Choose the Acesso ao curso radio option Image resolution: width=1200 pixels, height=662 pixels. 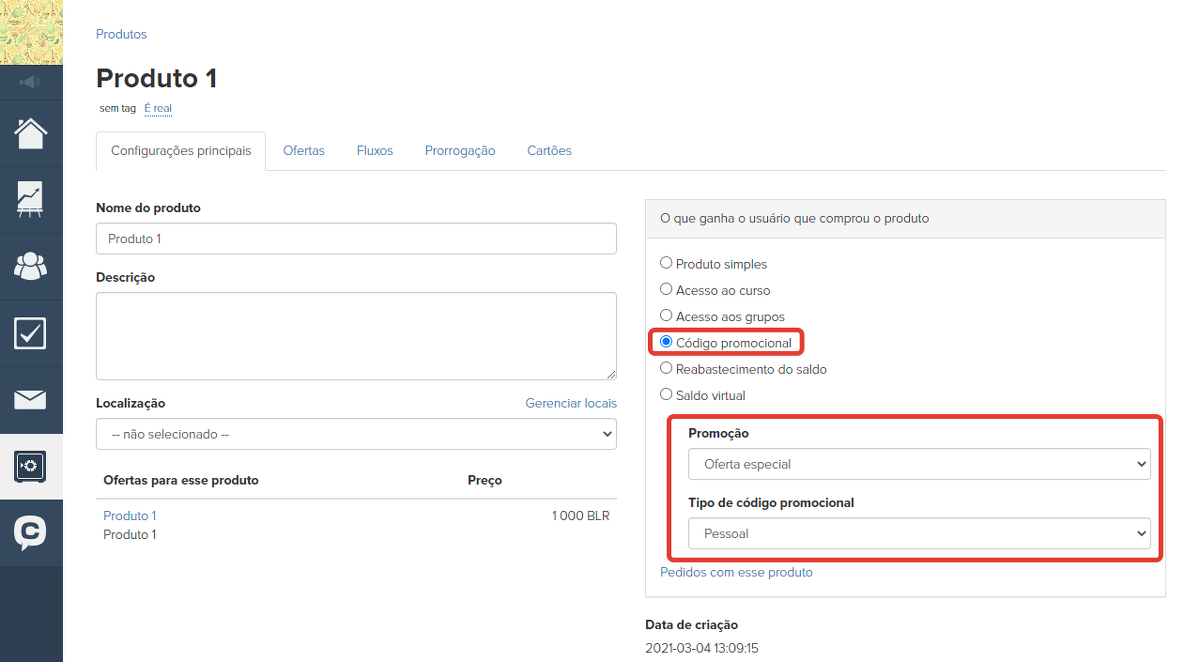[x=666, y=290]
